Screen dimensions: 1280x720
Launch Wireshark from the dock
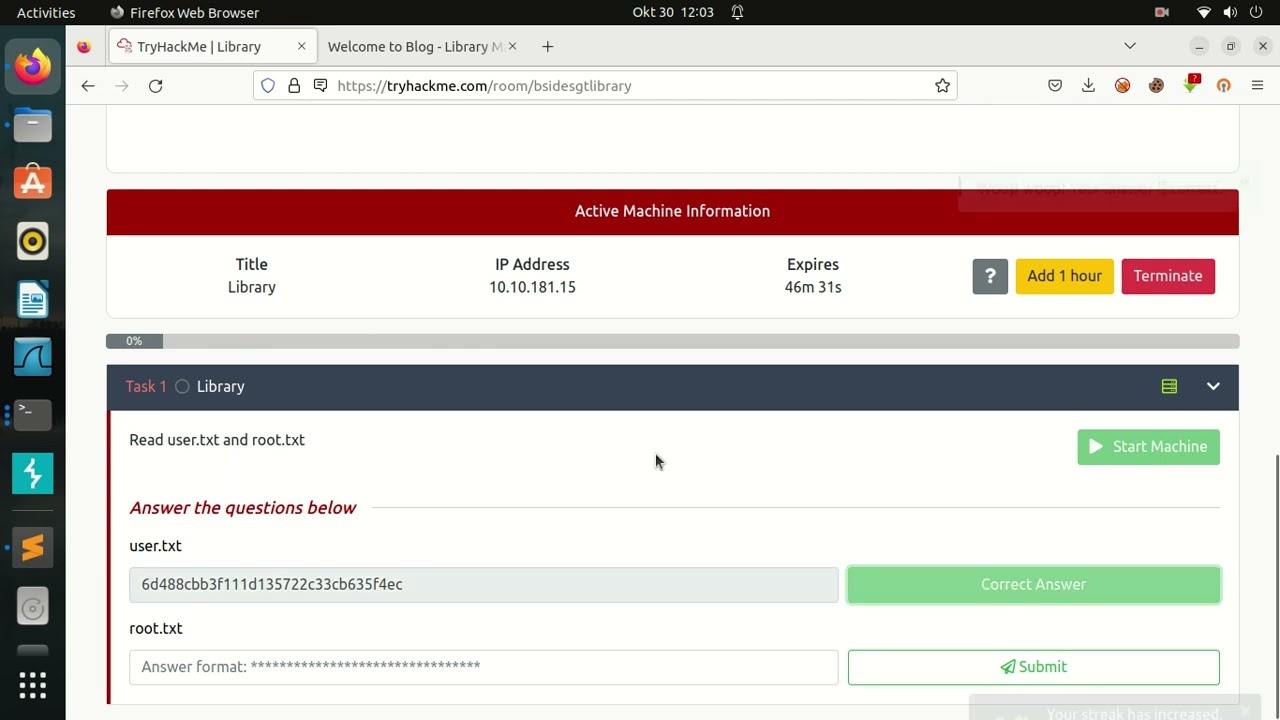pyautogui.click(x=32, y=357)
